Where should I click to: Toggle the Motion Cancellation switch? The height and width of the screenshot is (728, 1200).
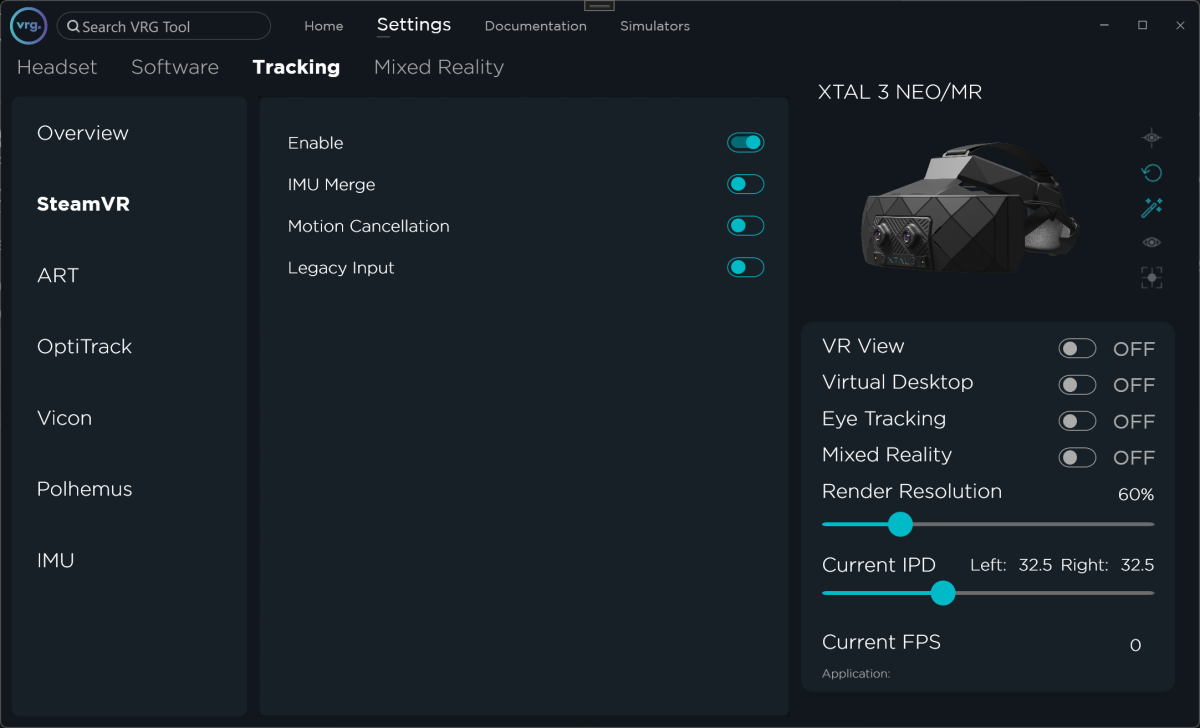point(745,226)
